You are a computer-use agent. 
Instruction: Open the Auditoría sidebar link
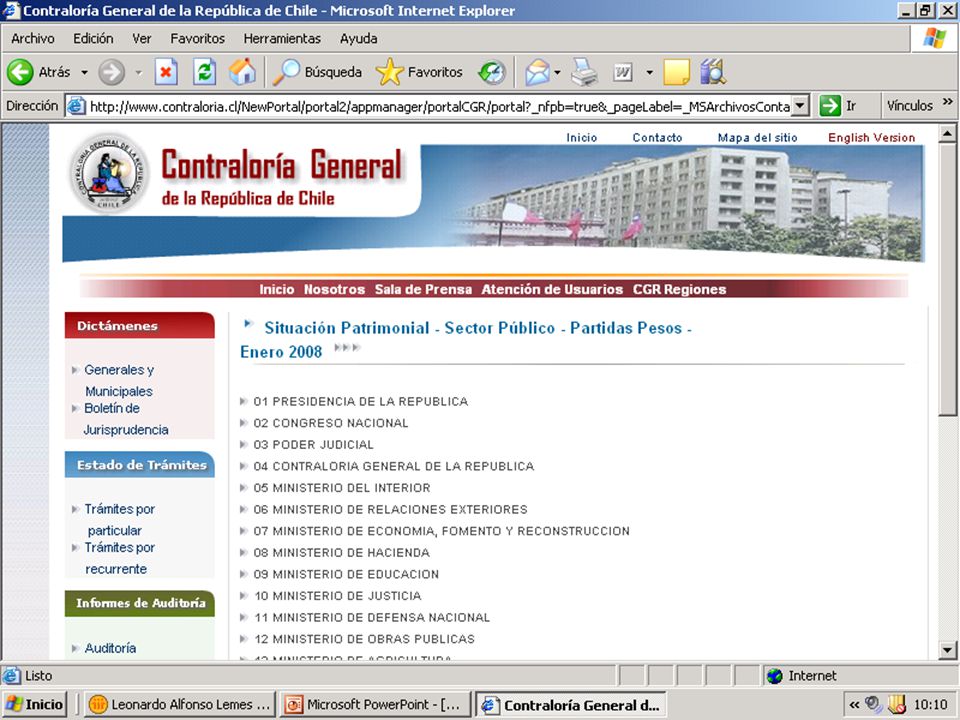point(110,648)
